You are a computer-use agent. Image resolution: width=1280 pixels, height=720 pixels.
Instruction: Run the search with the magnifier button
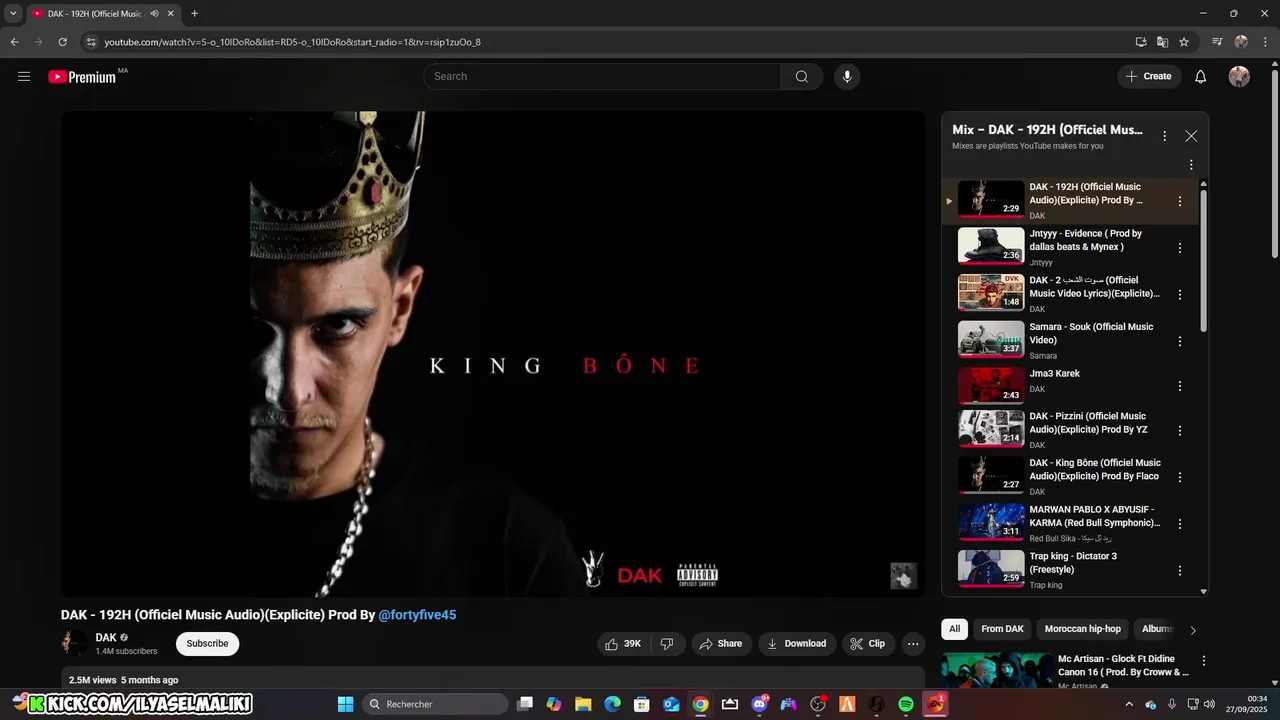point(802,76)
